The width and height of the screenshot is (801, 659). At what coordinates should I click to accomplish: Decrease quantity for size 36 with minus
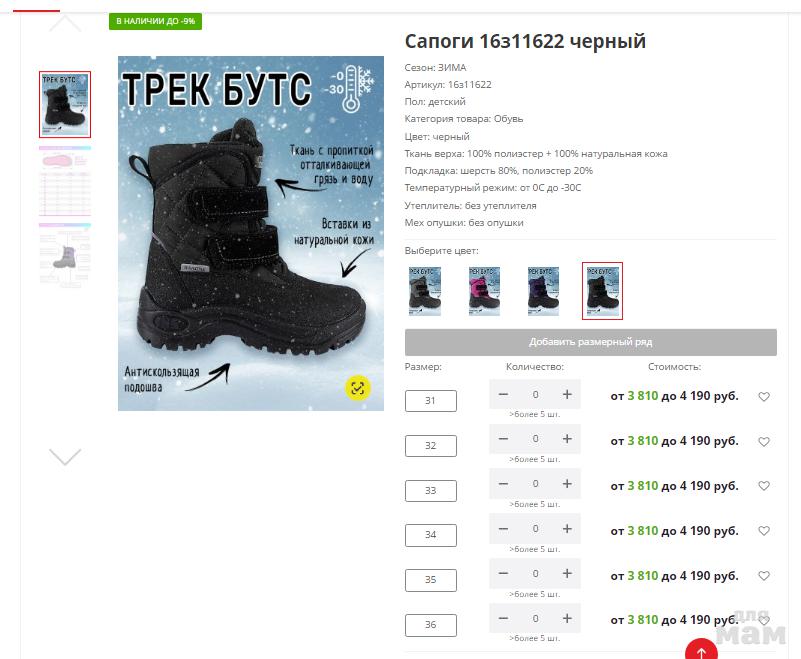click(503, 618)
